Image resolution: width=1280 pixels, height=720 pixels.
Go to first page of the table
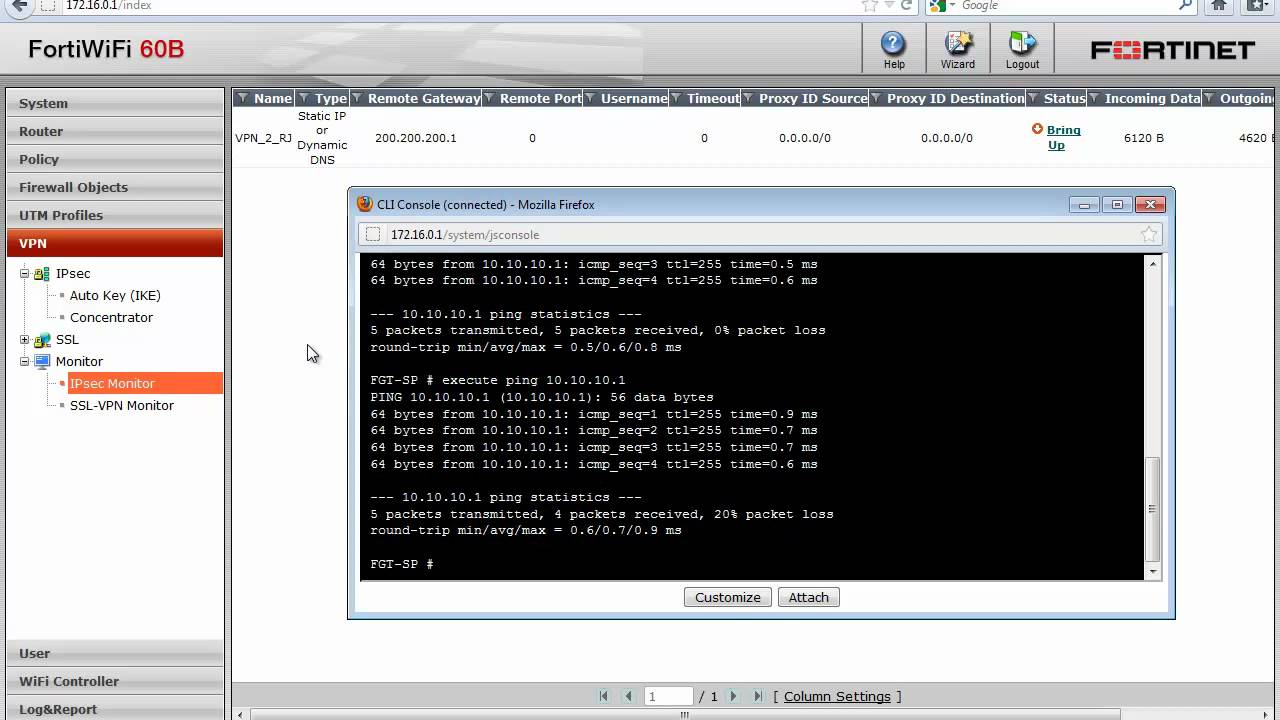(x=603, y=696)
